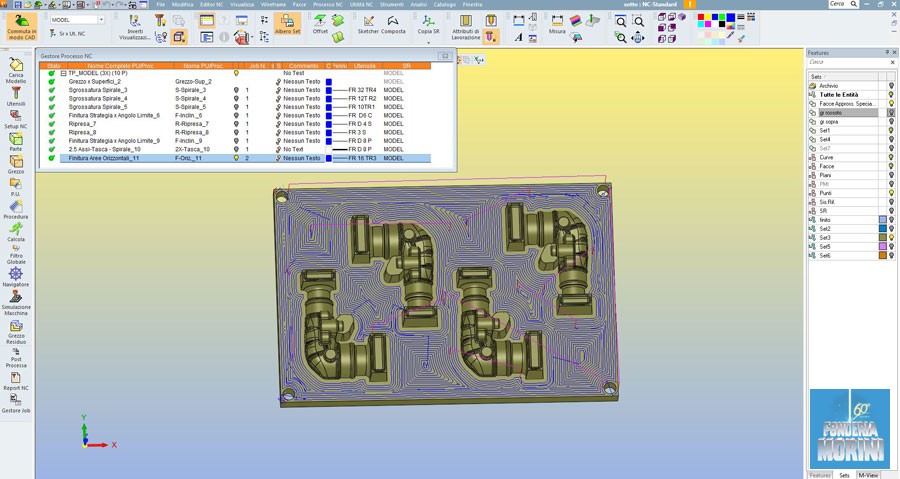This screenshot has width=900, height=479.
Task: Toggle bulb on TP_MODEL (3X) row
Action: click(236, 73)
